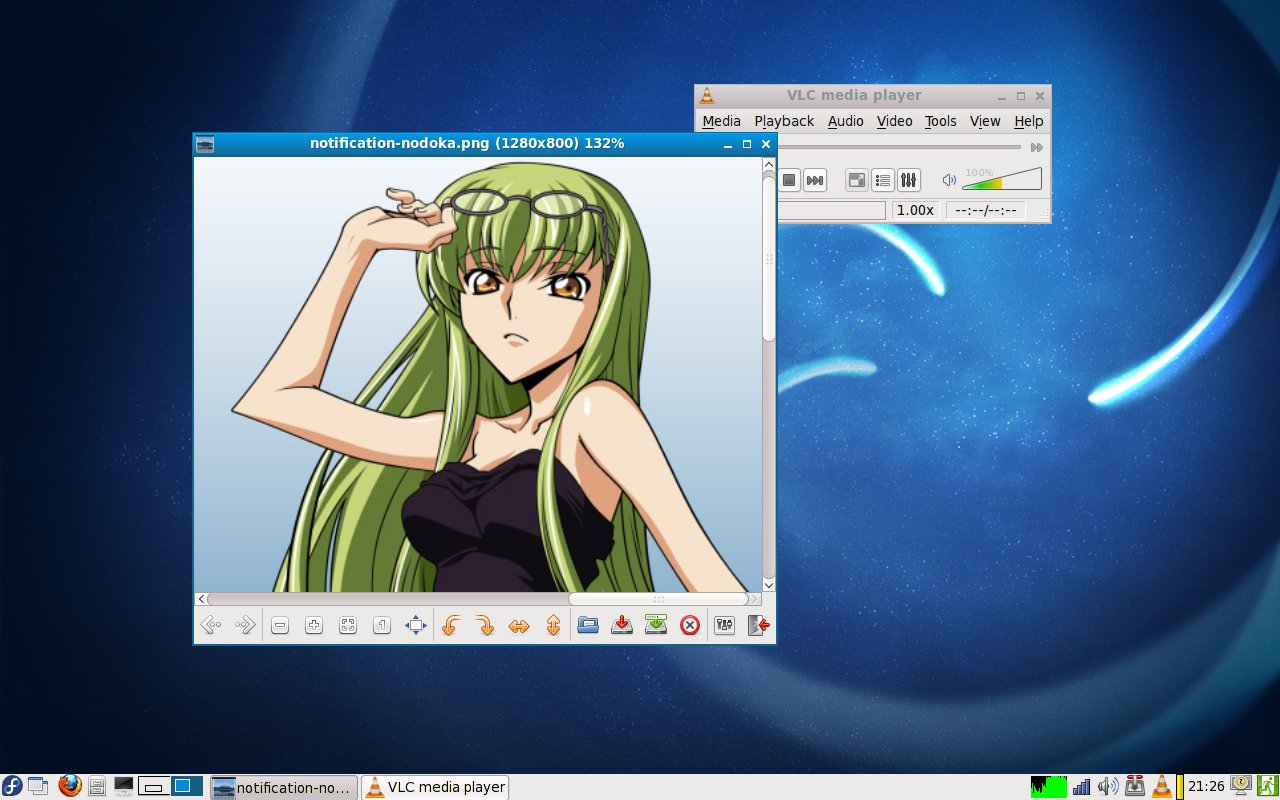The width and height of the screenshot is (1280, 800).
Task: Expand the Video menu in VLC
Action: coord(894,121)
